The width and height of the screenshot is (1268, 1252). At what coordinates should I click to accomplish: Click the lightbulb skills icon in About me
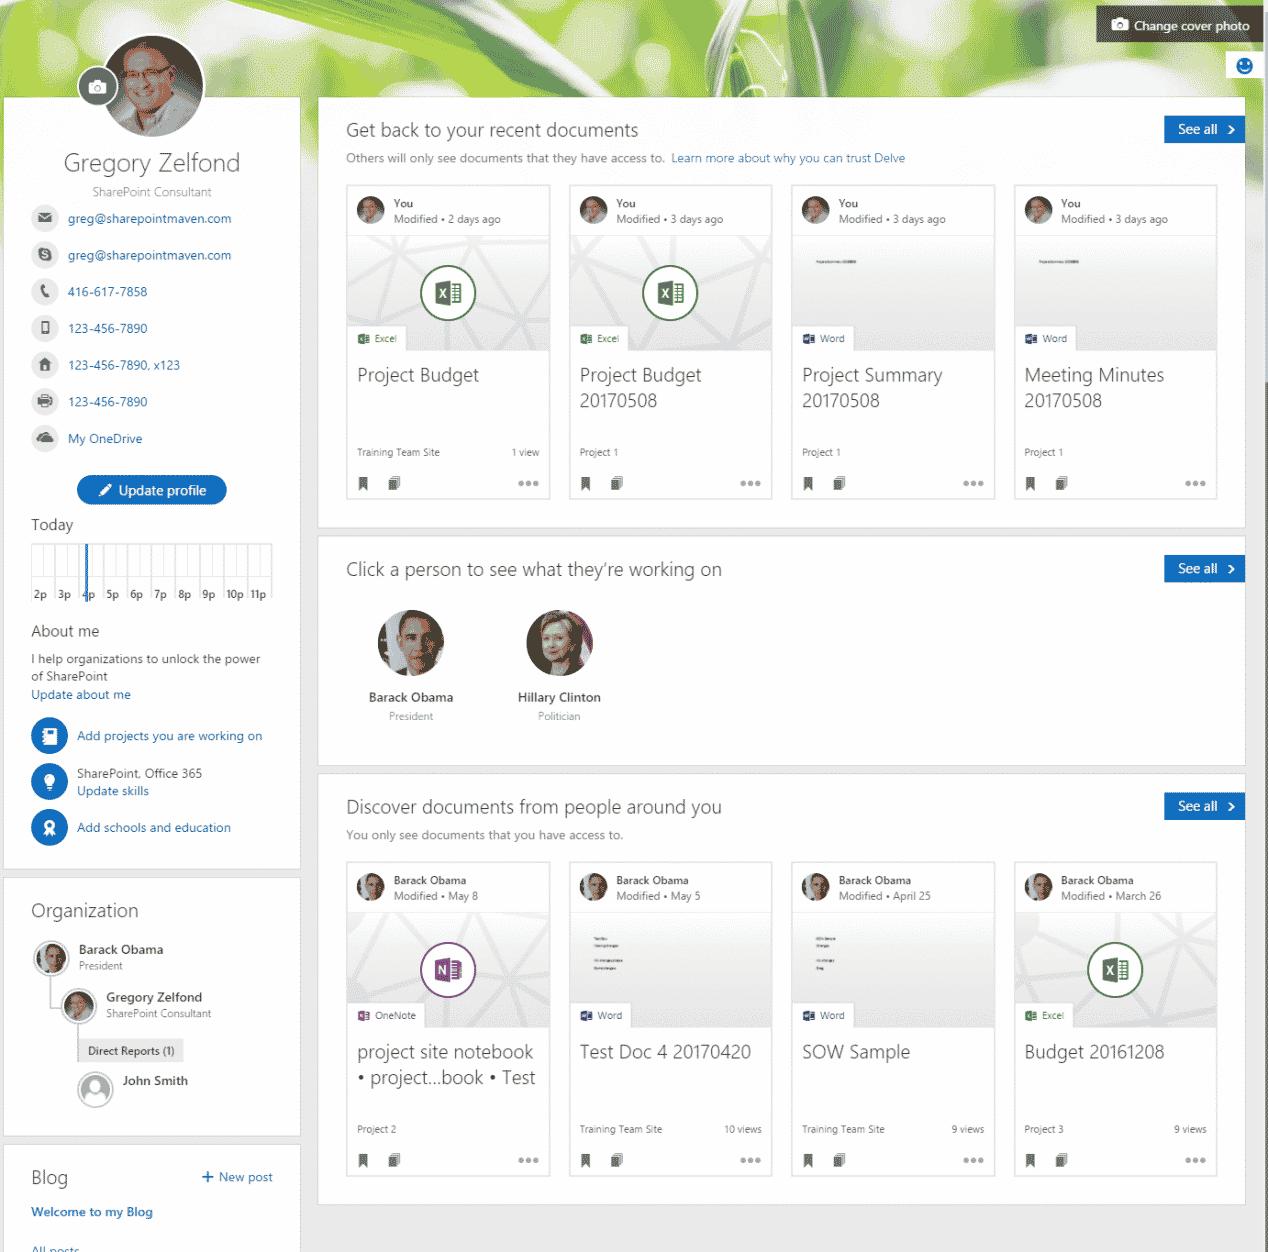click(x=49, y=781)
